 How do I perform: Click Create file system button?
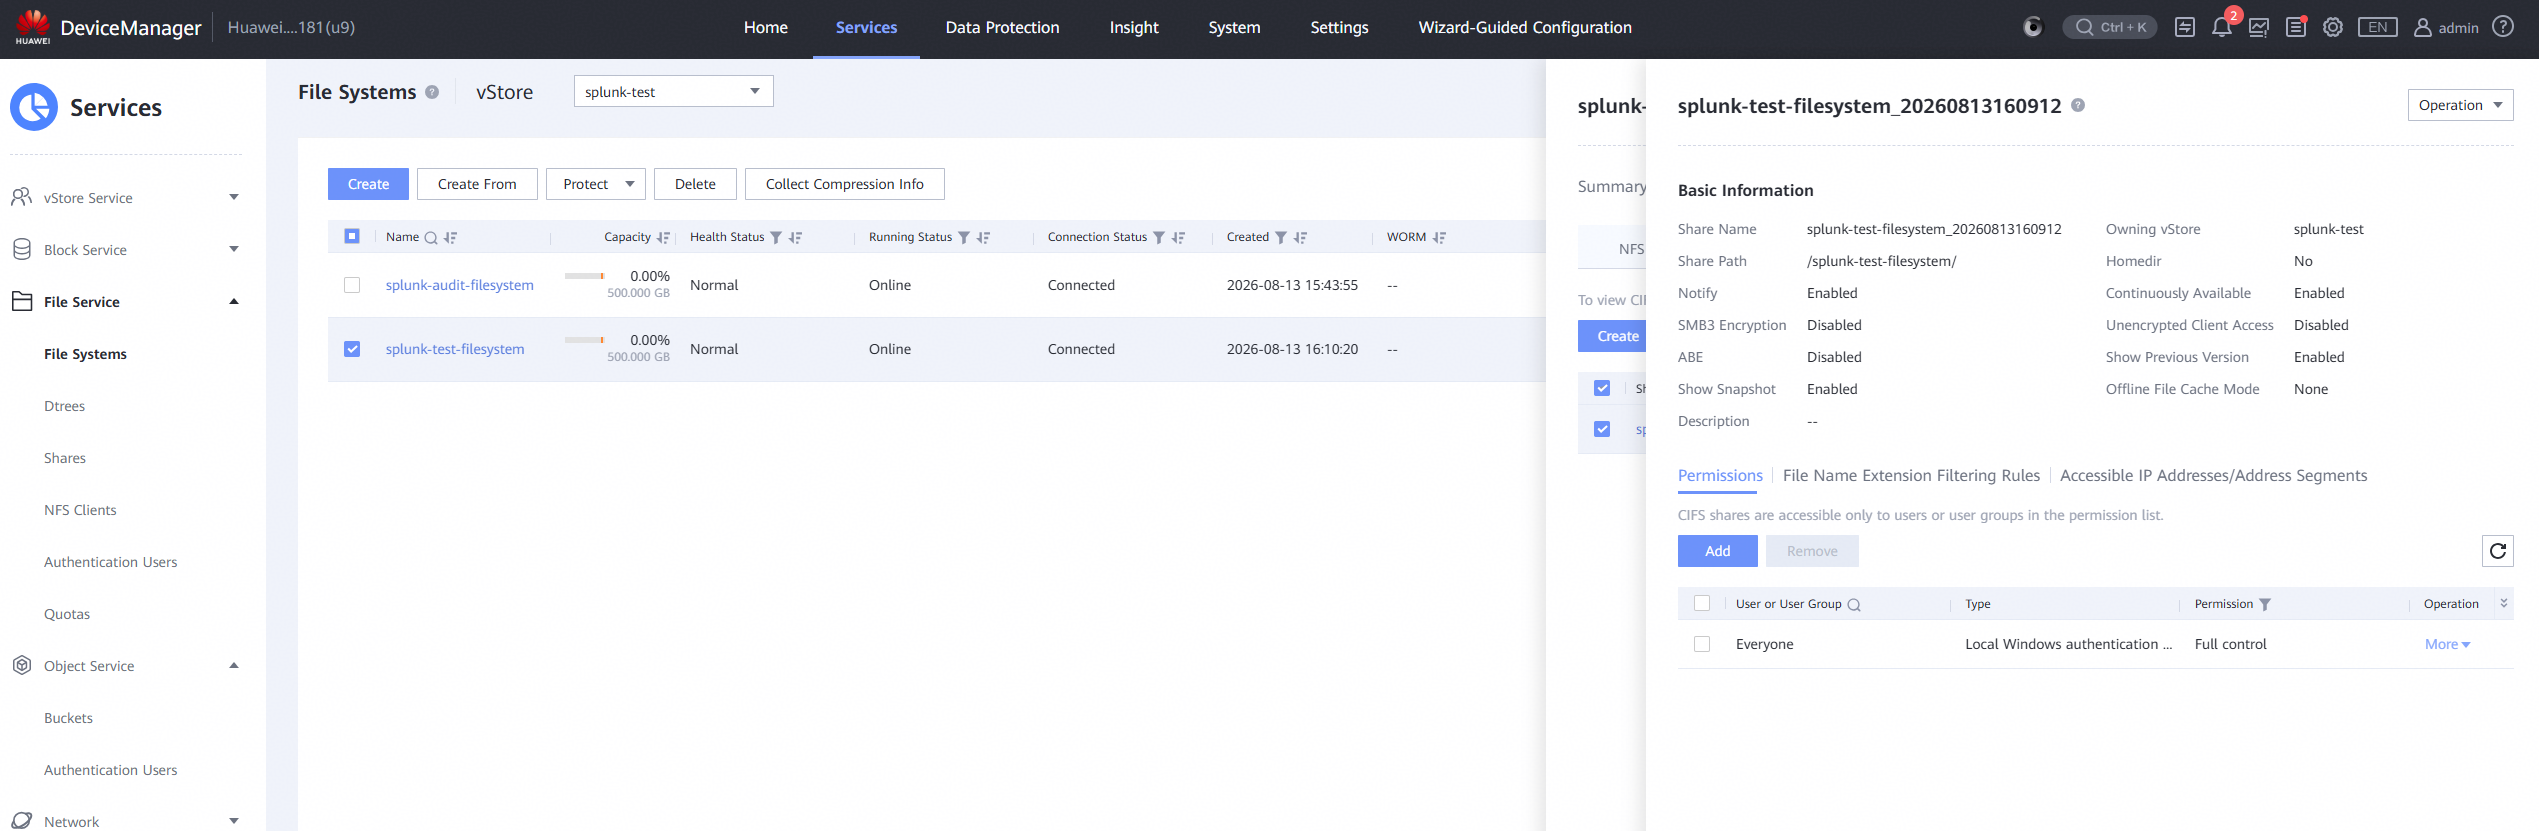[x=368, y=184]
